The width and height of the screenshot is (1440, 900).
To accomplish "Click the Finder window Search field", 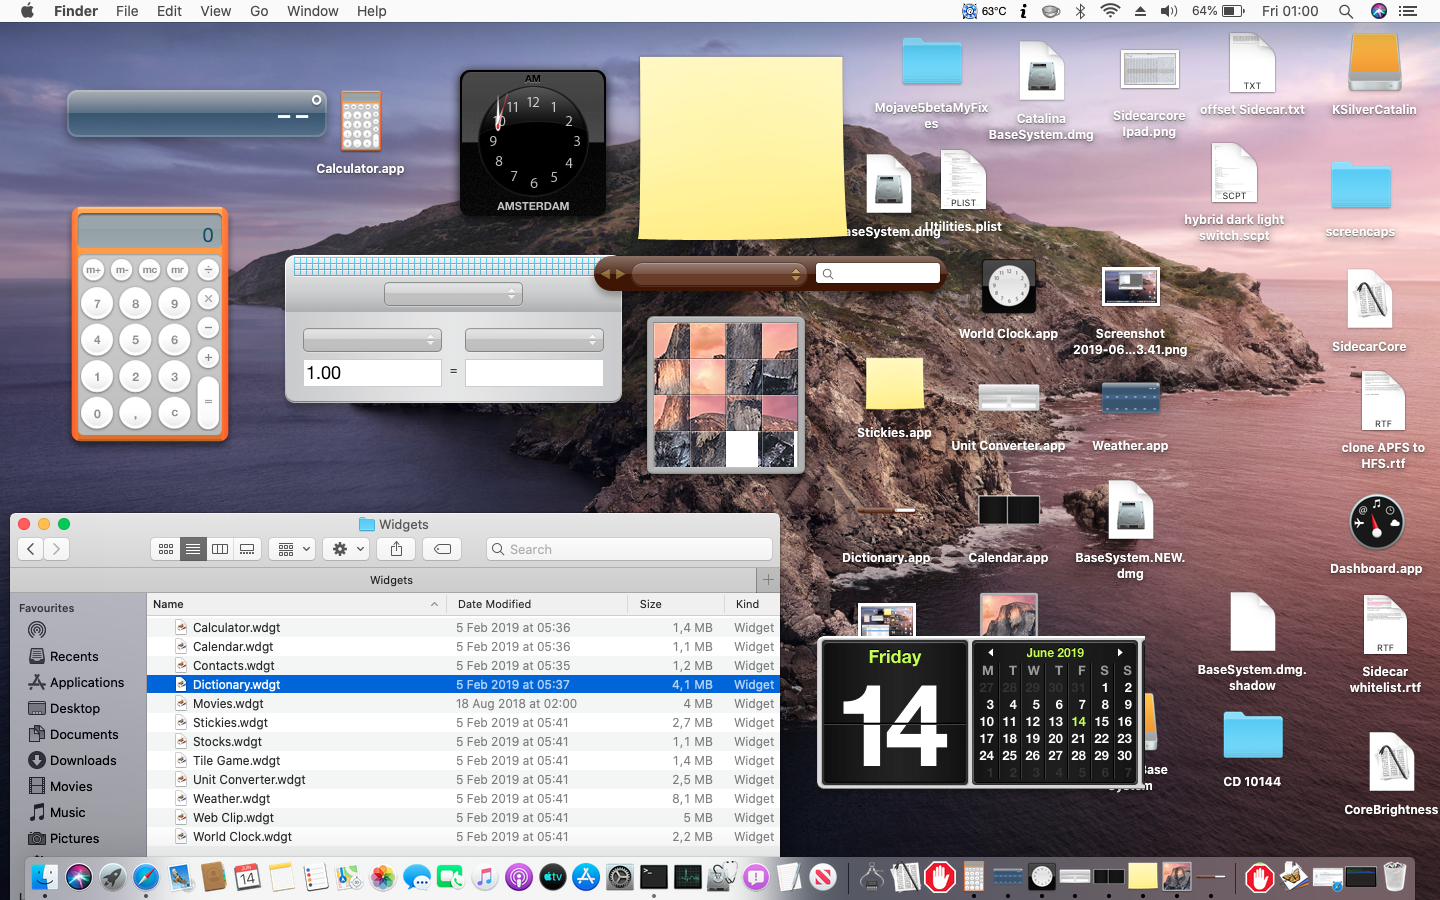I will [629, 549].
